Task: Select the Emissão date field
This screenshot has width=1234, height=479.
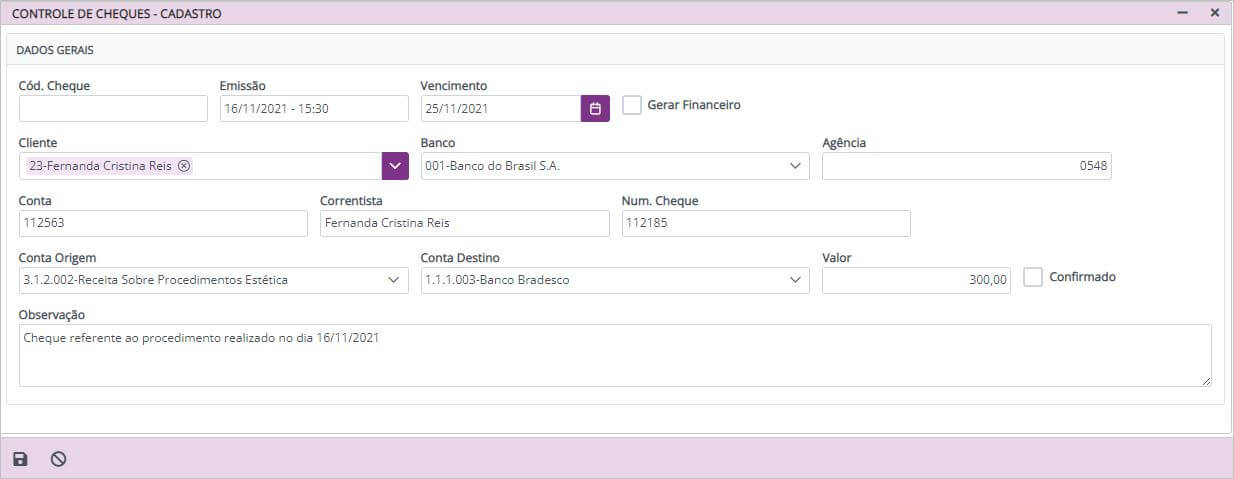Action: [x=313, y=108]
